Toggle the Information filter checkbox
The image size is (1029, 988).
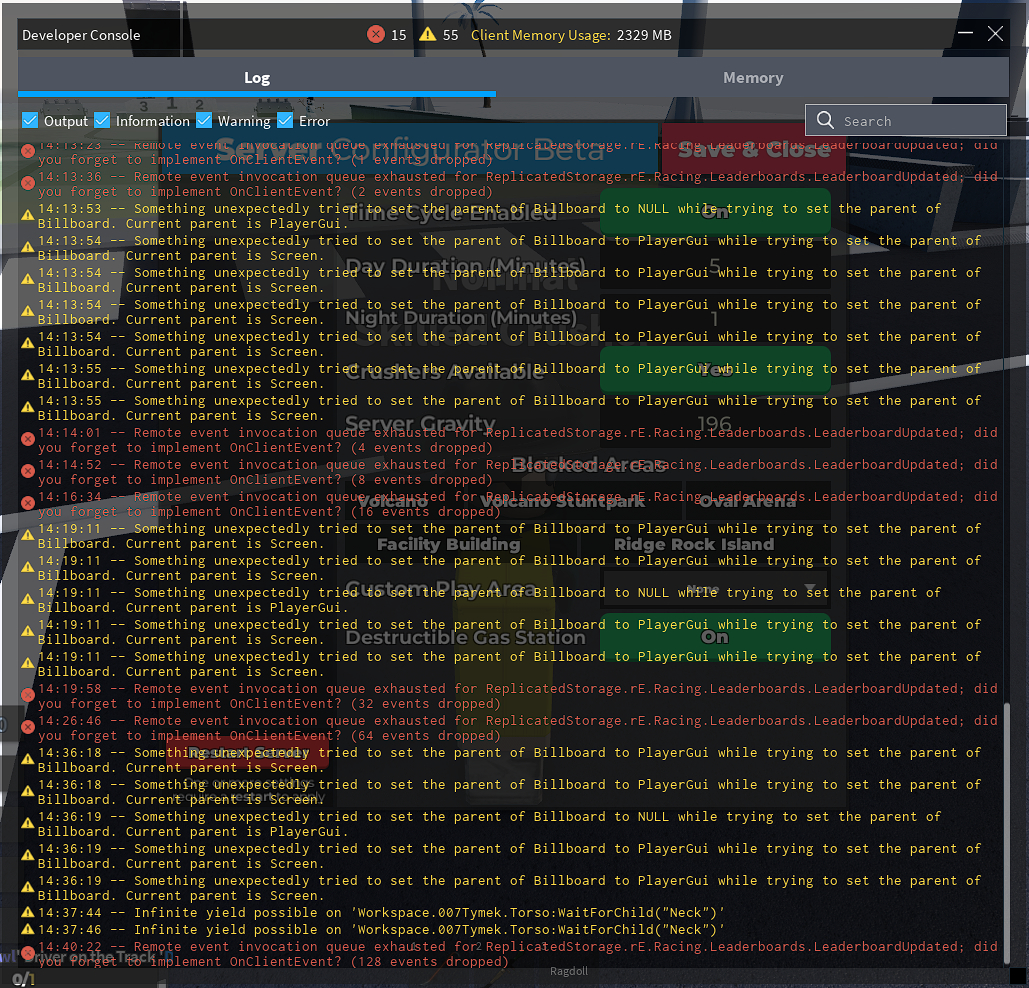(x=102, y=121)
